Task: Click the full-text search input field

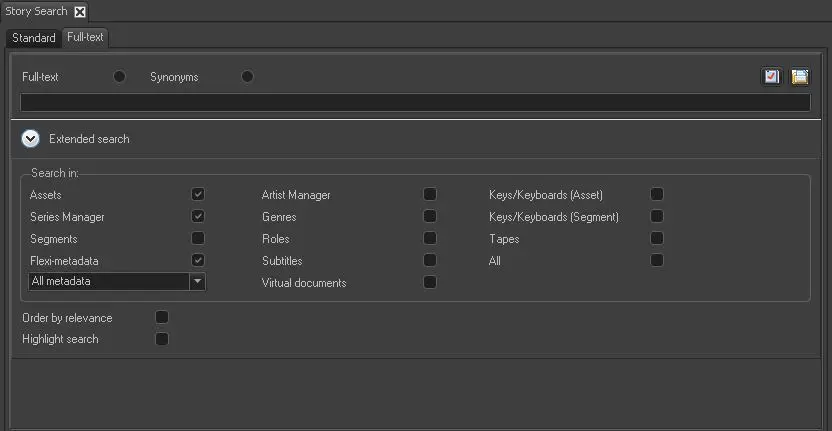Action: click(x=415, y=102)
